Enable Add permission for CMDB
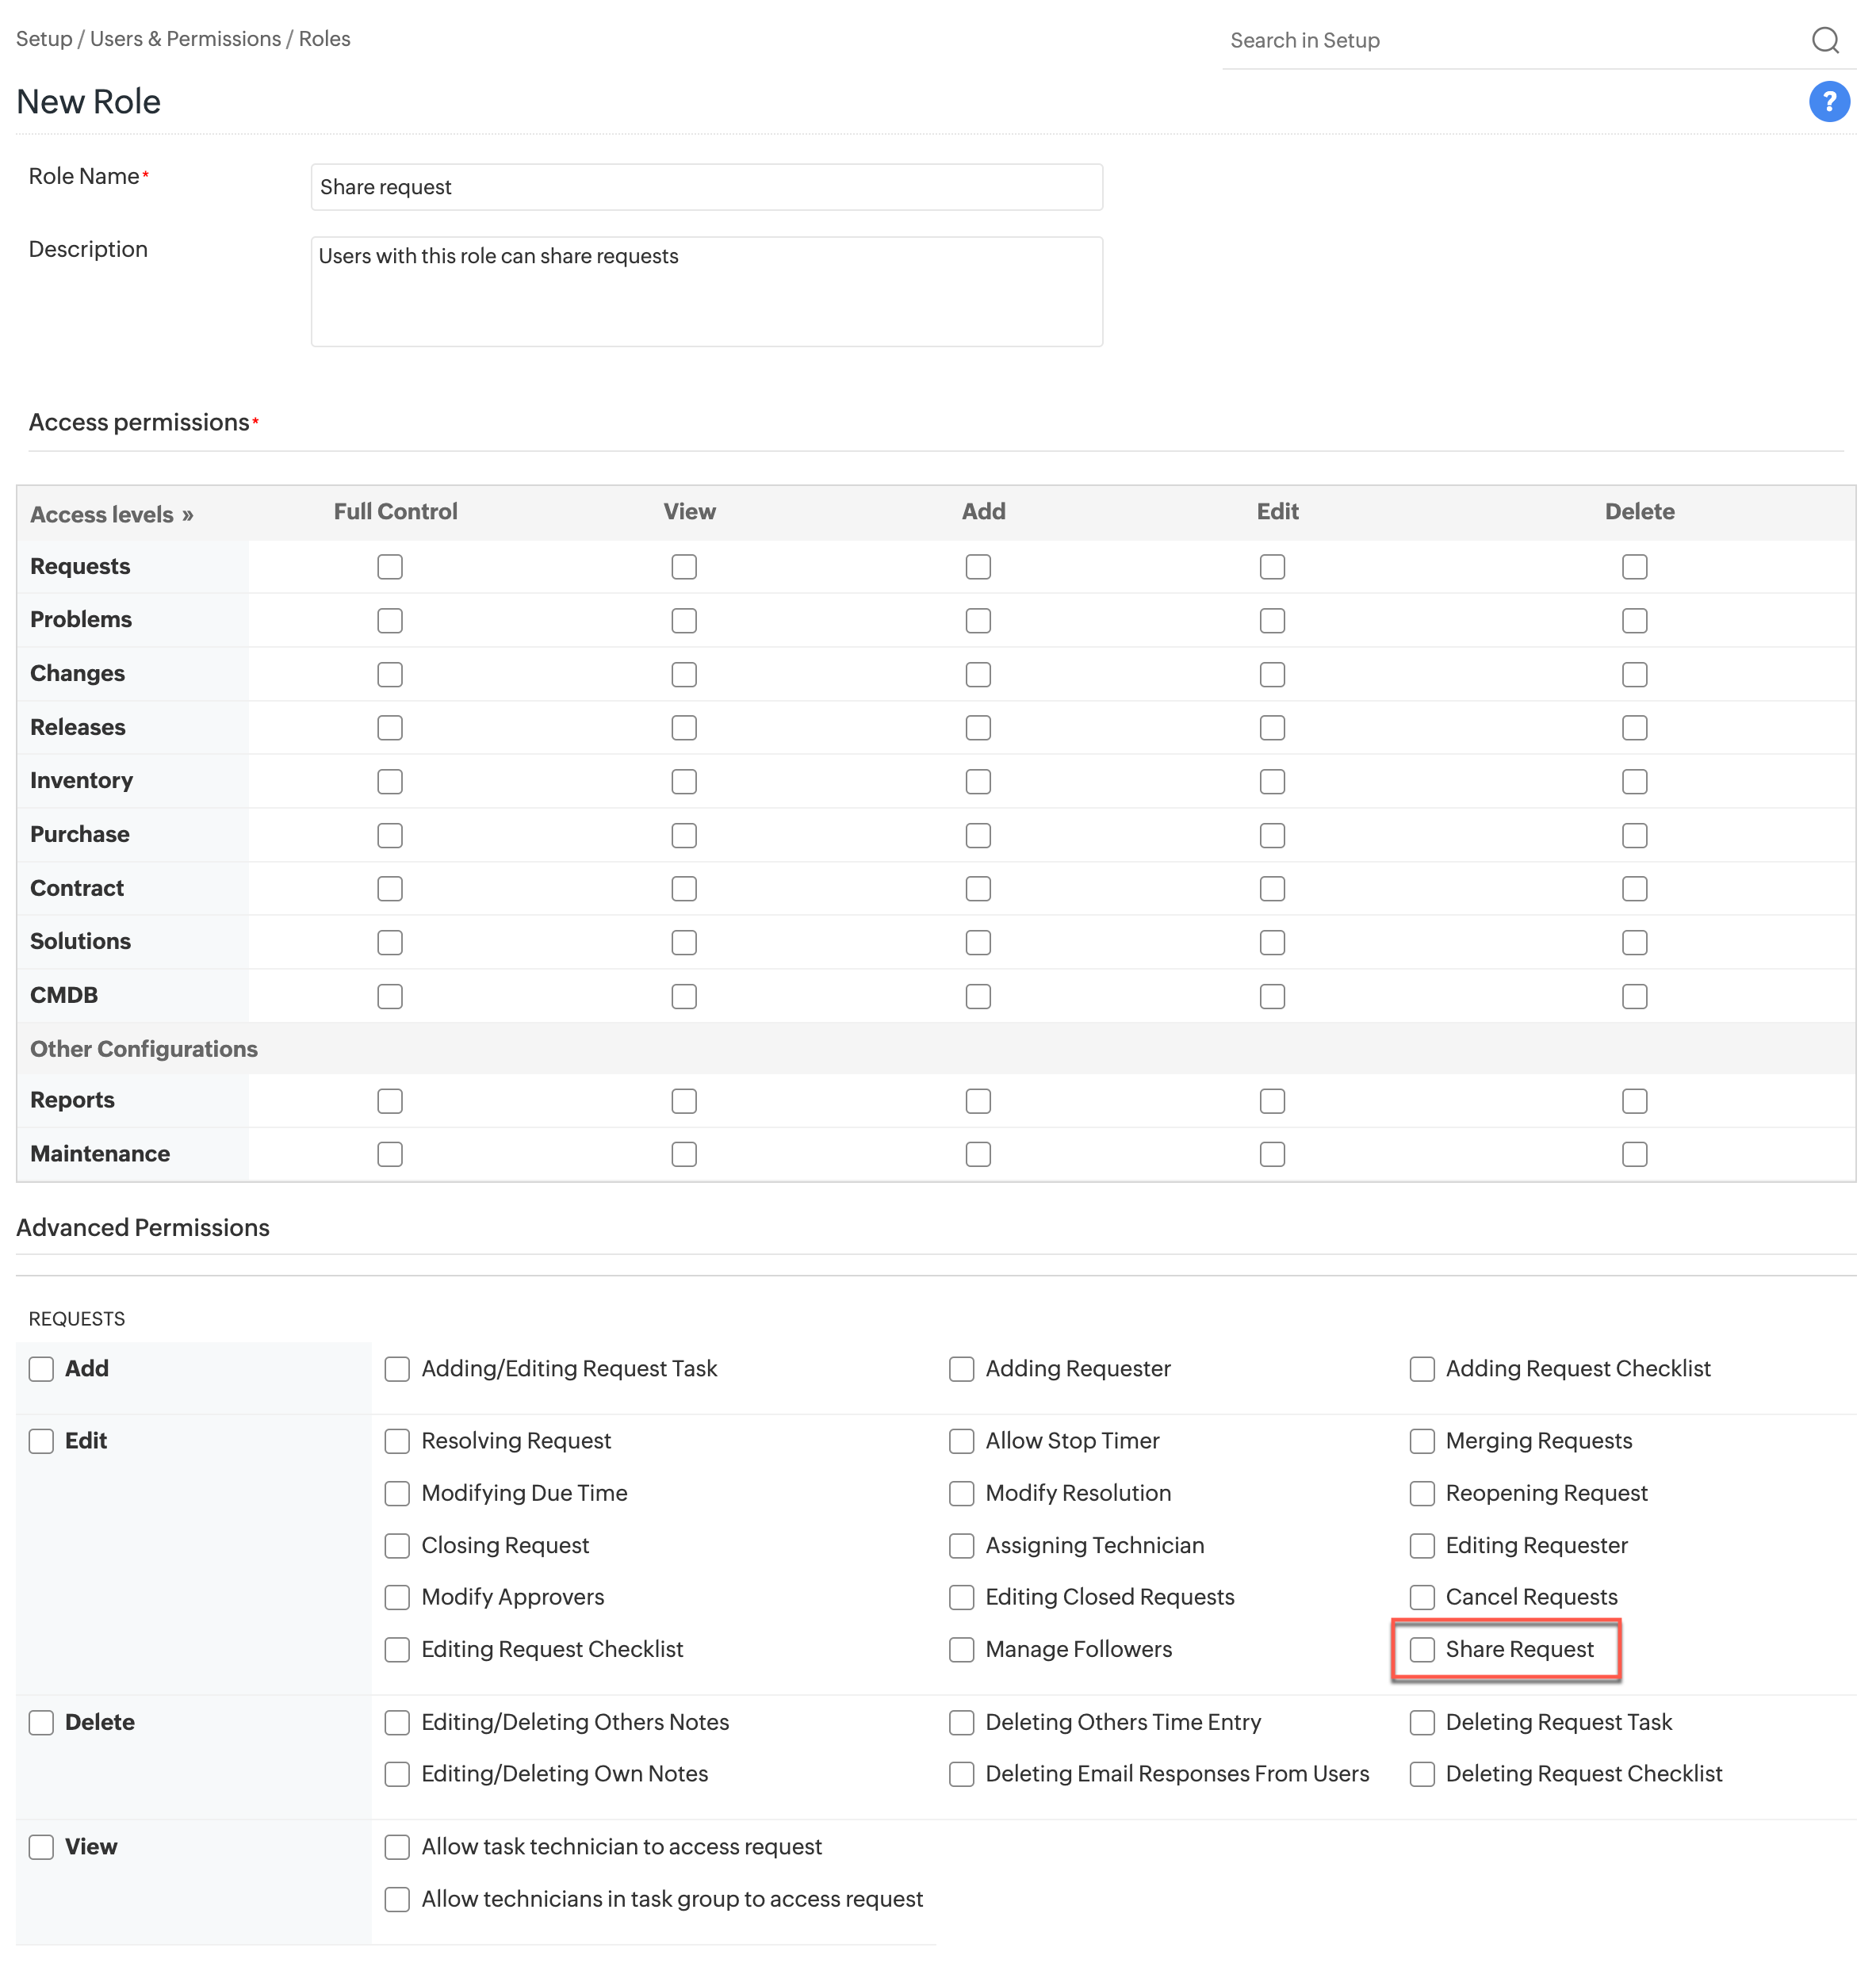Image resolution: width=1876 pixels, height=1963 pixels. pyautogui.click(x=978, y=996)
